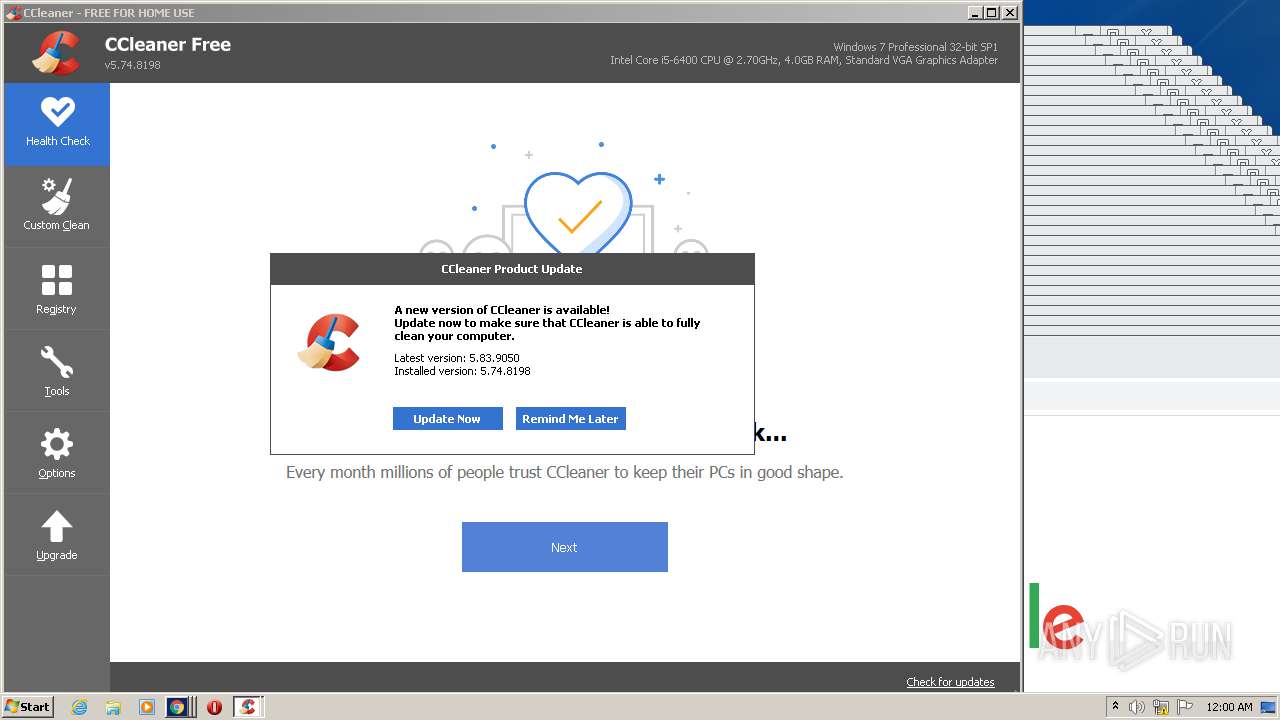Click the CCleaner Product Update dialog title

tap(512, 269)
